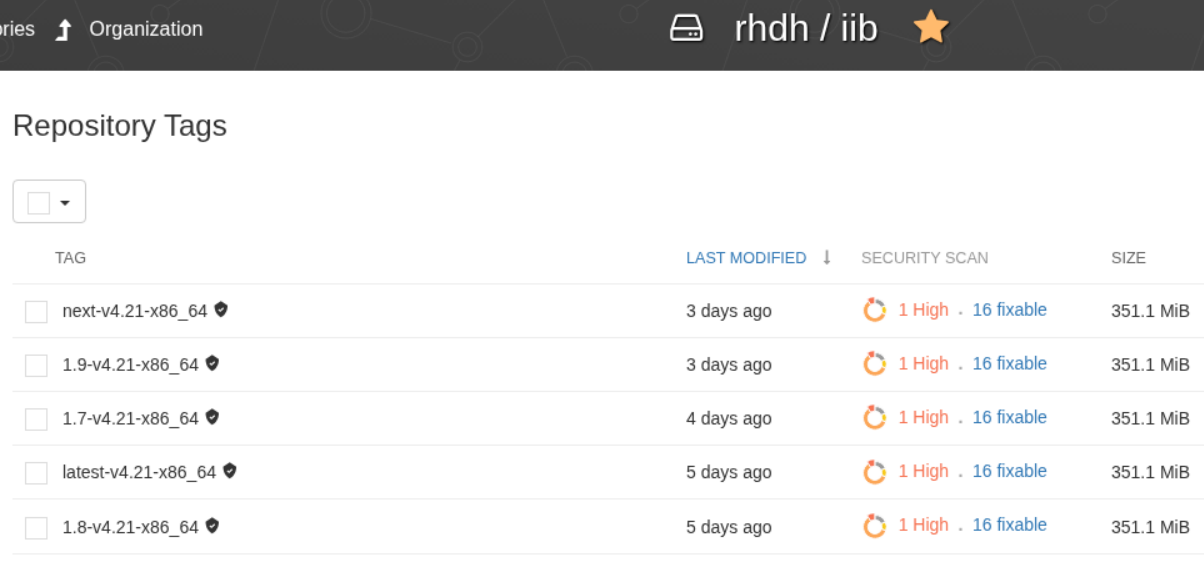The height and width of the screenshot is (571, 1204).
Task: Open "1 High" vulnerability link for latest-v4.21-x86_64
Action: [x=923, y=471]
